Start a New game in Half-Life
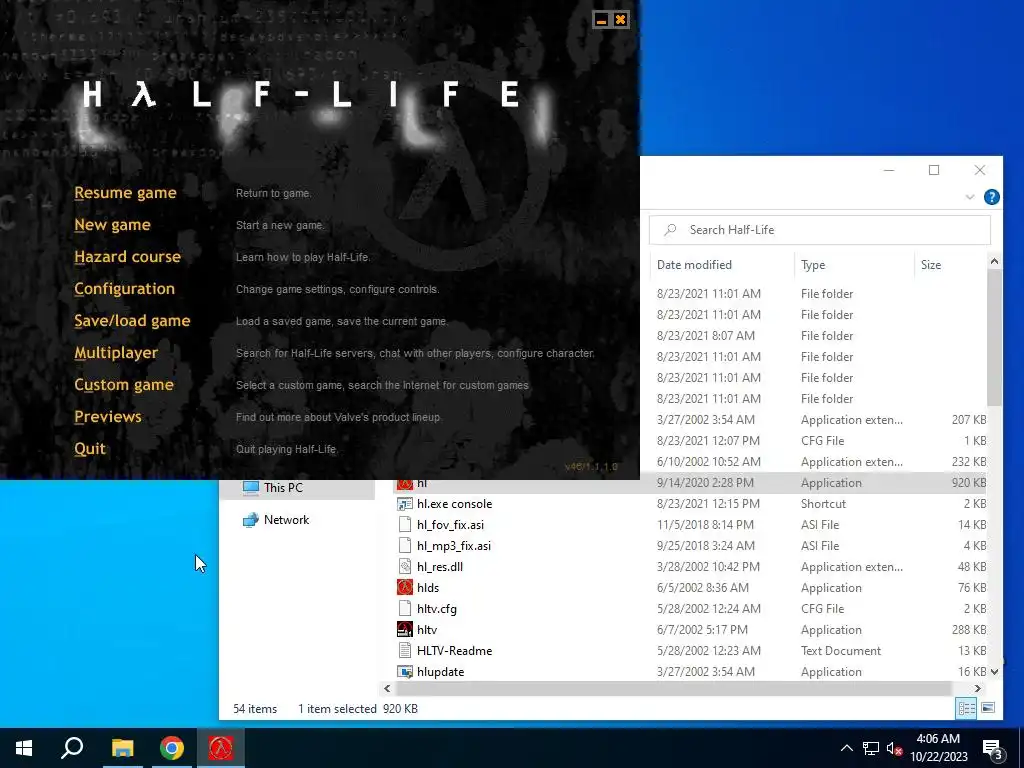Viewport: 1024px width, 768px height. pyautogui.click(x=112, y=225)
